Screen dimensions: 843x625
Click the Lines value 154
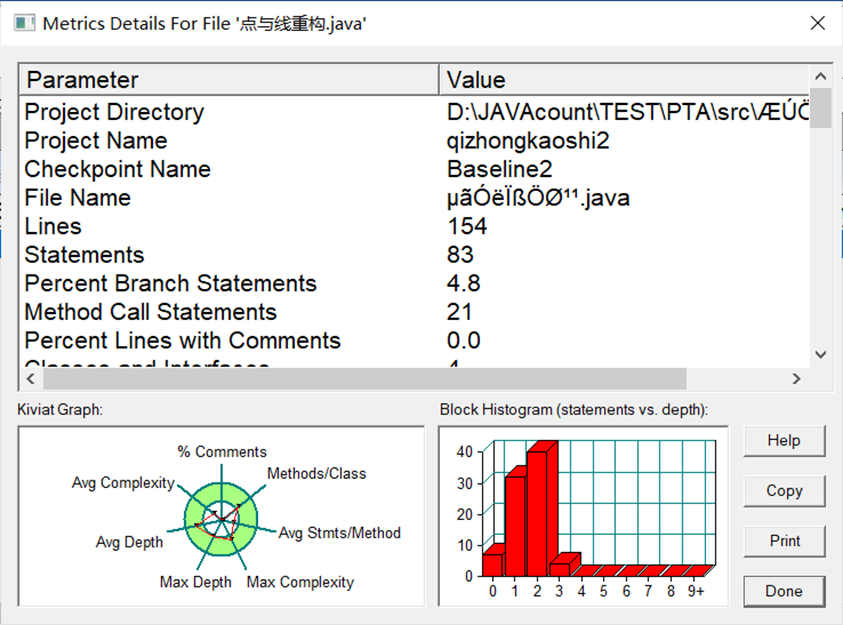coord(467,226)
